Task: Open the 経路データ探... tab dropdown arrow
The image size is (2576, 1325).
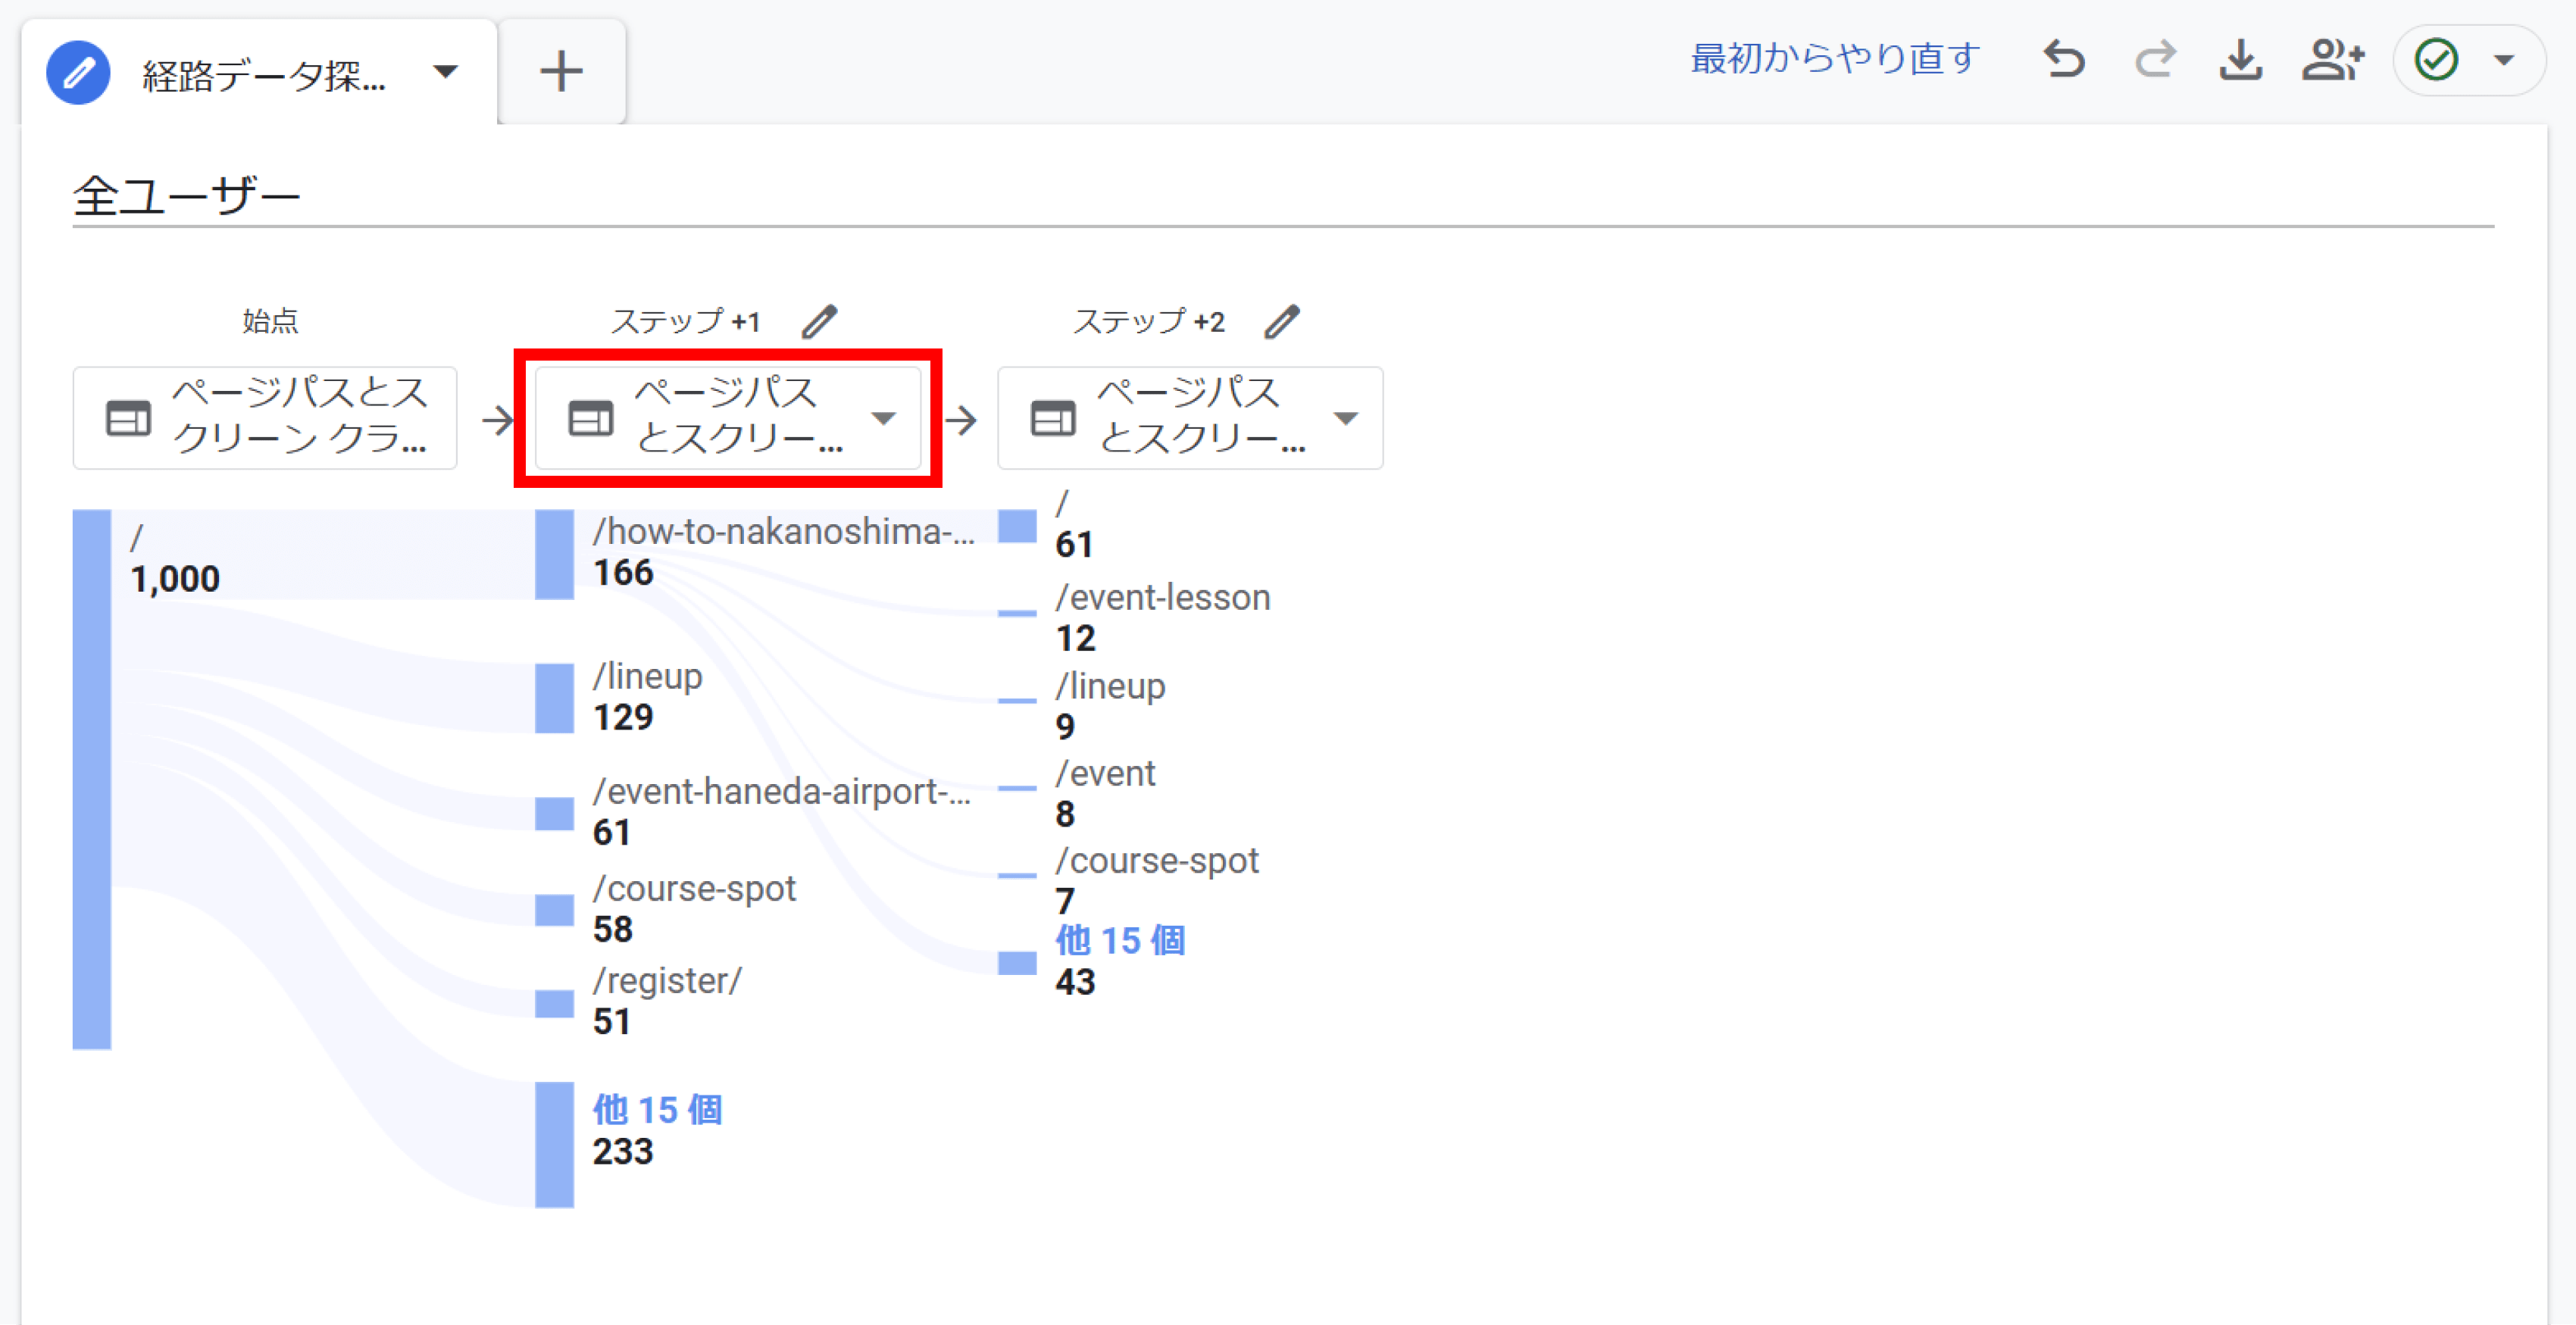Action: pos(445,72)
